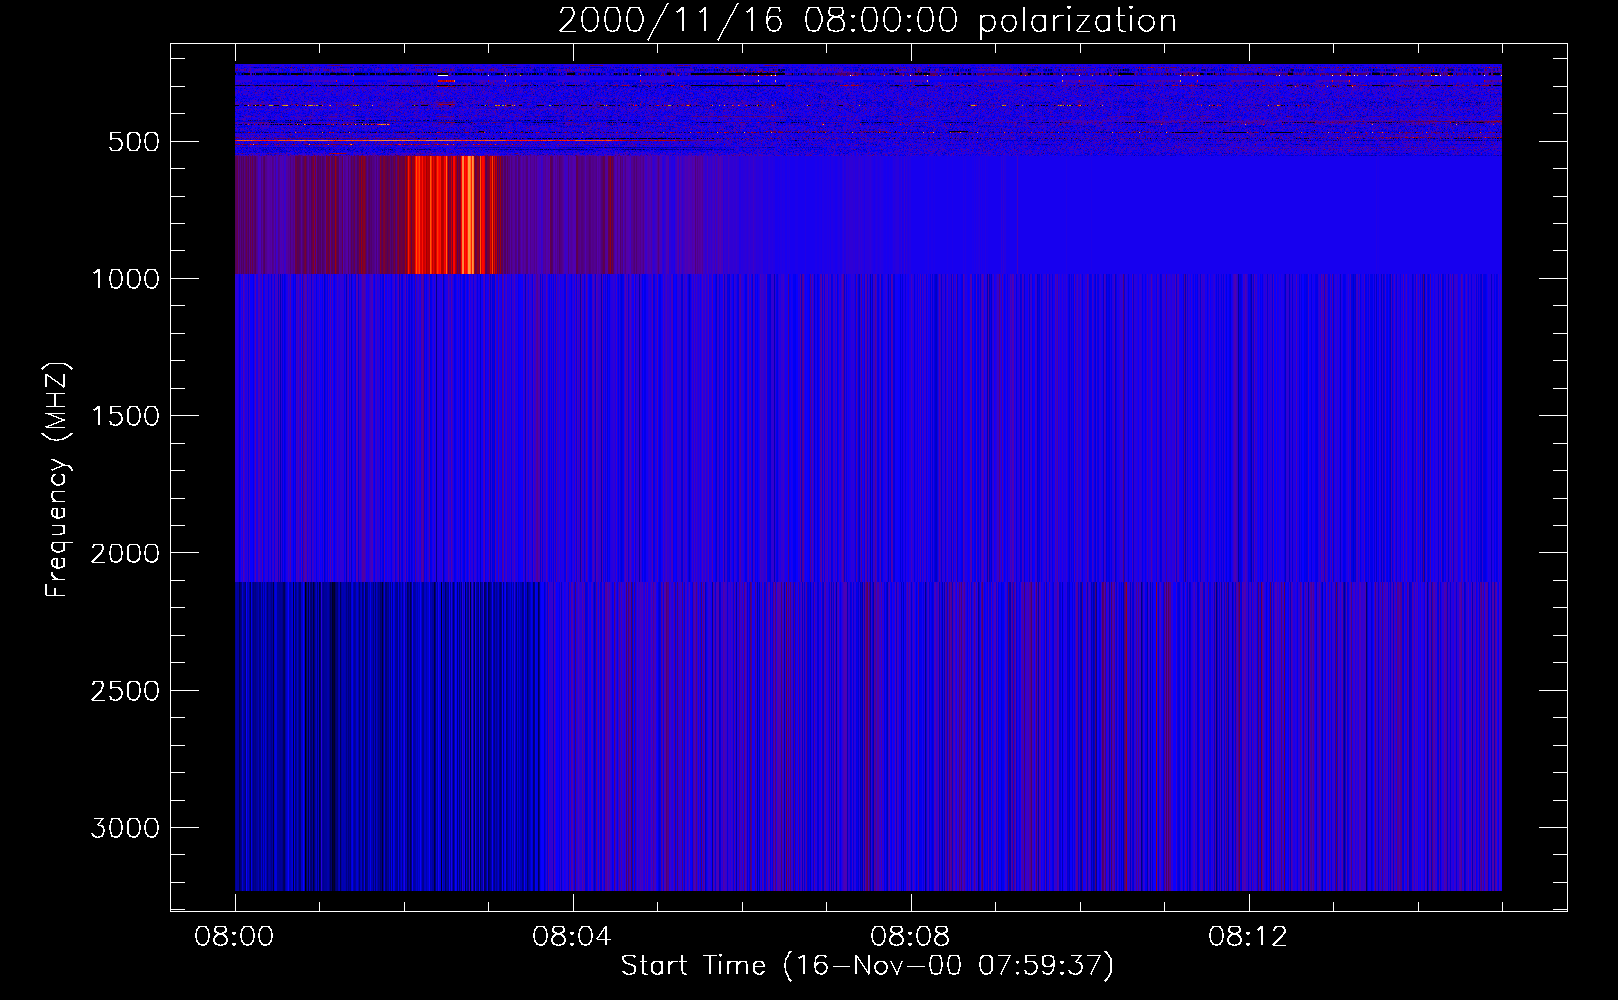
Task: Click the 'Frequency (MHZ)' y-axis title
Action: (57, 479)
